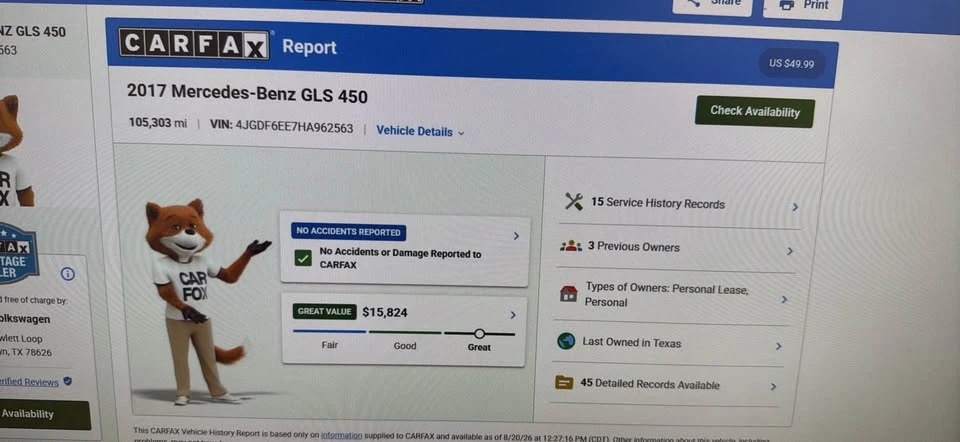Click the info circle icon in sidebar
The height and width of the screenshot is (442, 960).
click(x=68, y=274)
